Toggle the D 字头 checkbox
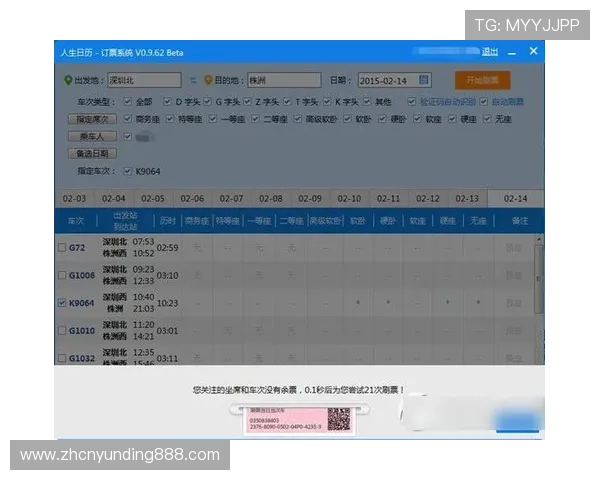Viewport: 600px width, 480px height. 167,101
